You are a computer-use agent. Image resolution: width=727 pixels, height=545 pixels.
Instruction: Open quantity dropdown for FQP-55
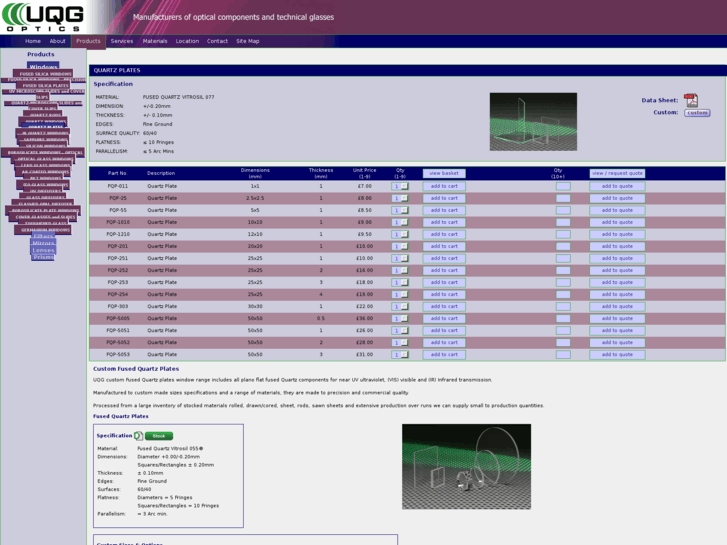pos(400,211)
